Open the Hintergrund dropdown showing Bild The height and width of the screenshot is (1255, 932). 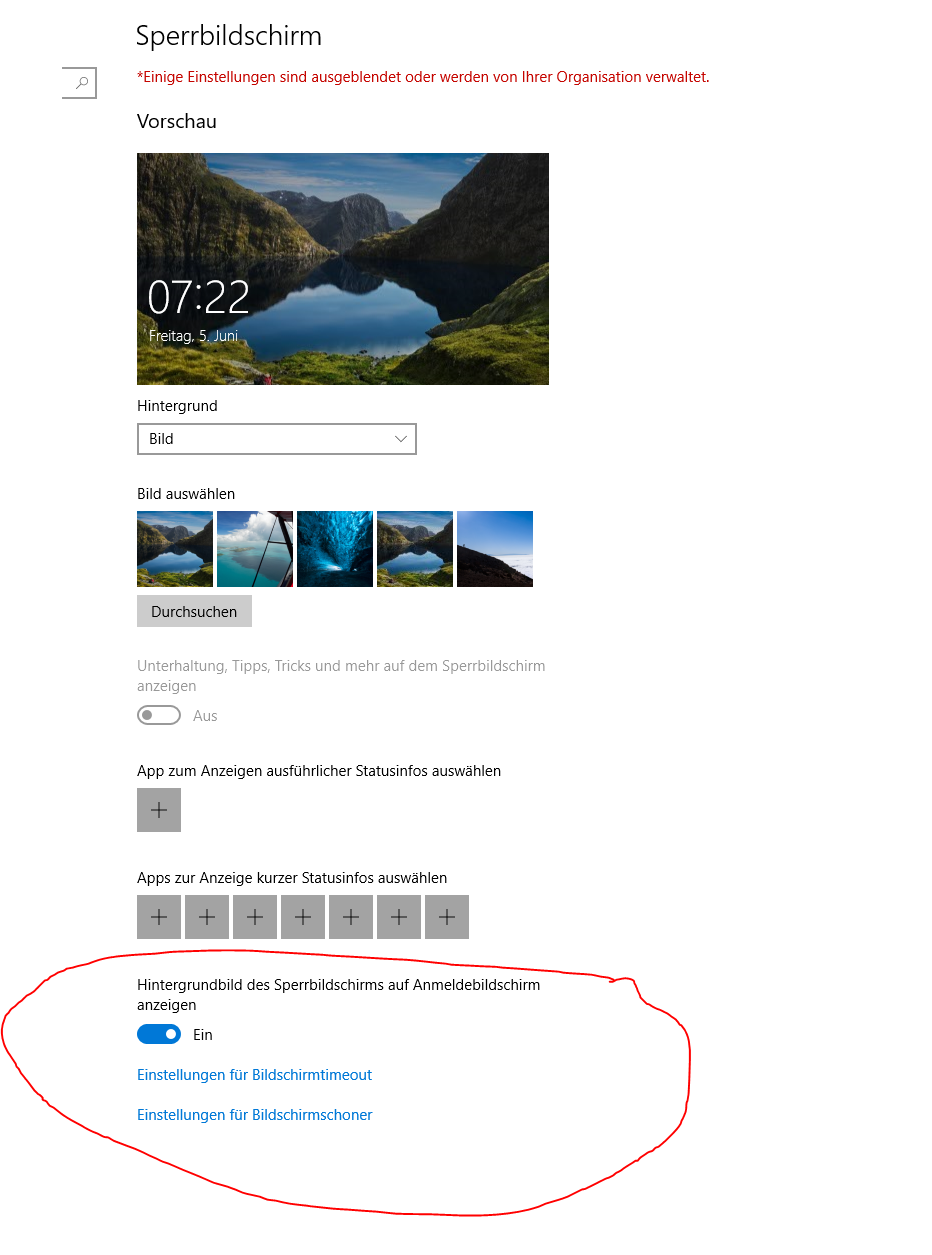pos(276,439)
